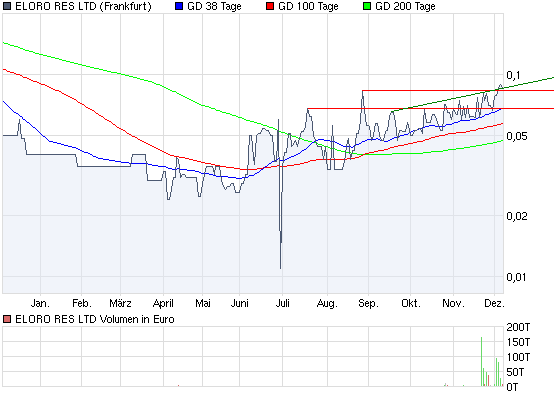Select the GD 38 Tage legend label

214,6
